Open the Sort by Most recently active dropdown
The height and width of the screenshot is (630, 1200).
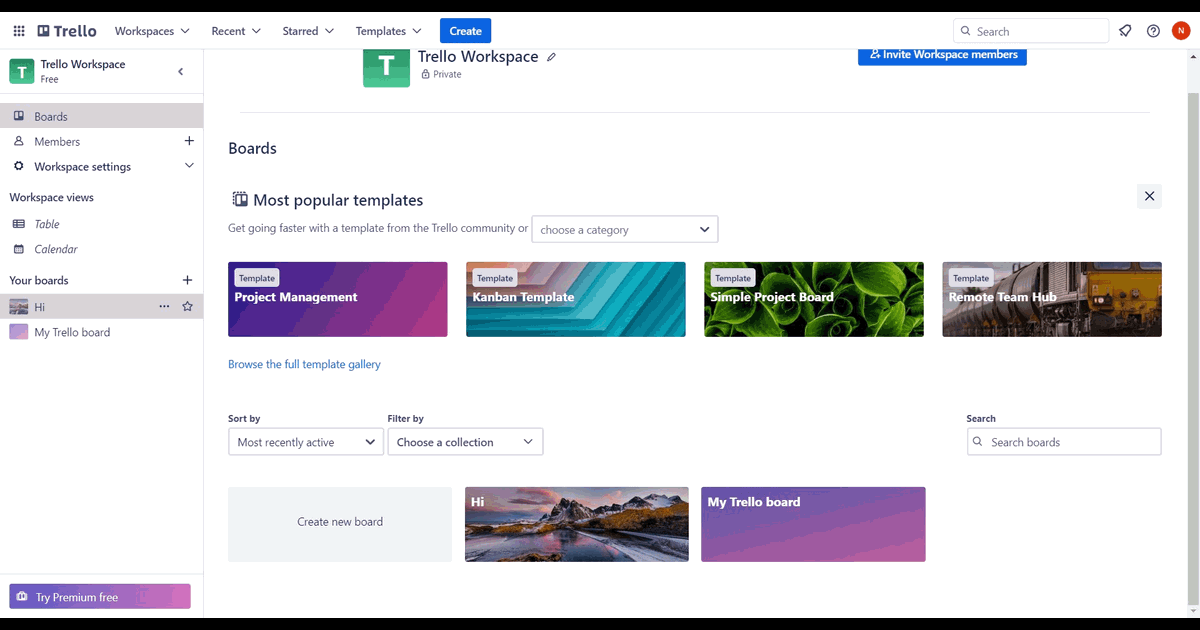[x=306, y=442]
